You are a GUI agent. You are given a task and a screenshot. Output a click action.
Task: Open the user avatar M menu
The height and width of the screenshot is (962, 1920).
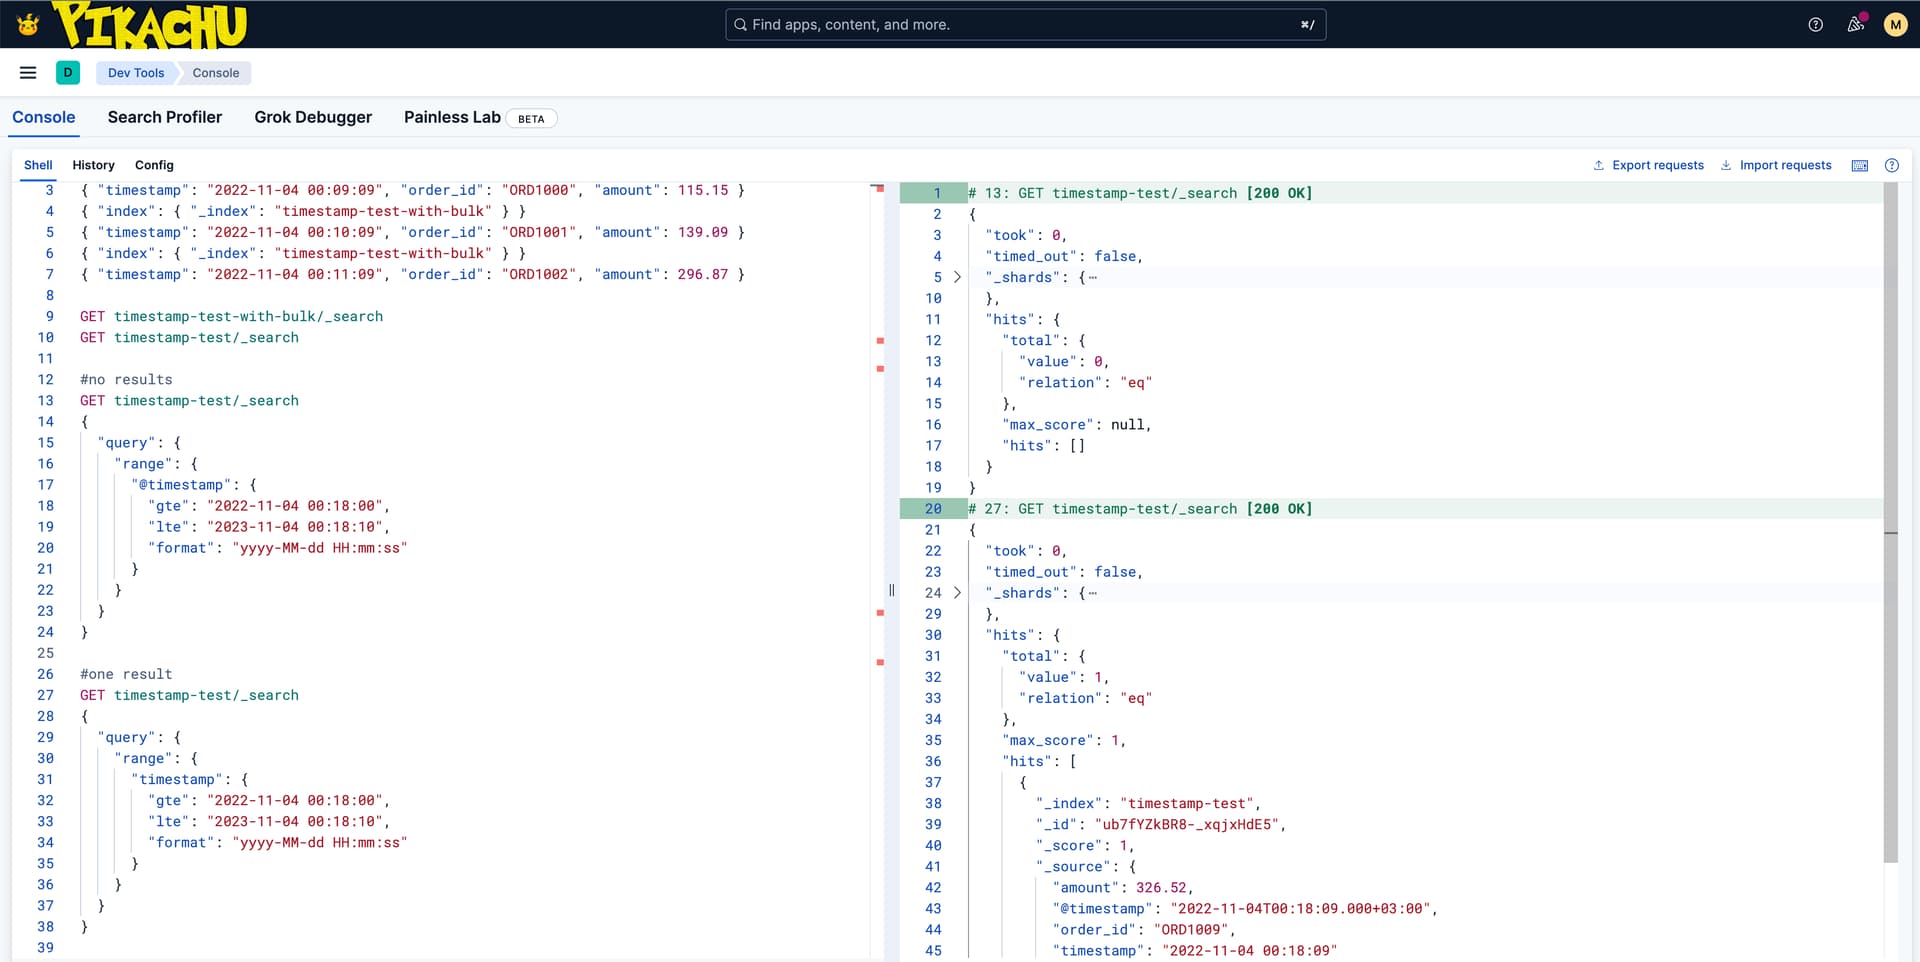point(1894,25)
